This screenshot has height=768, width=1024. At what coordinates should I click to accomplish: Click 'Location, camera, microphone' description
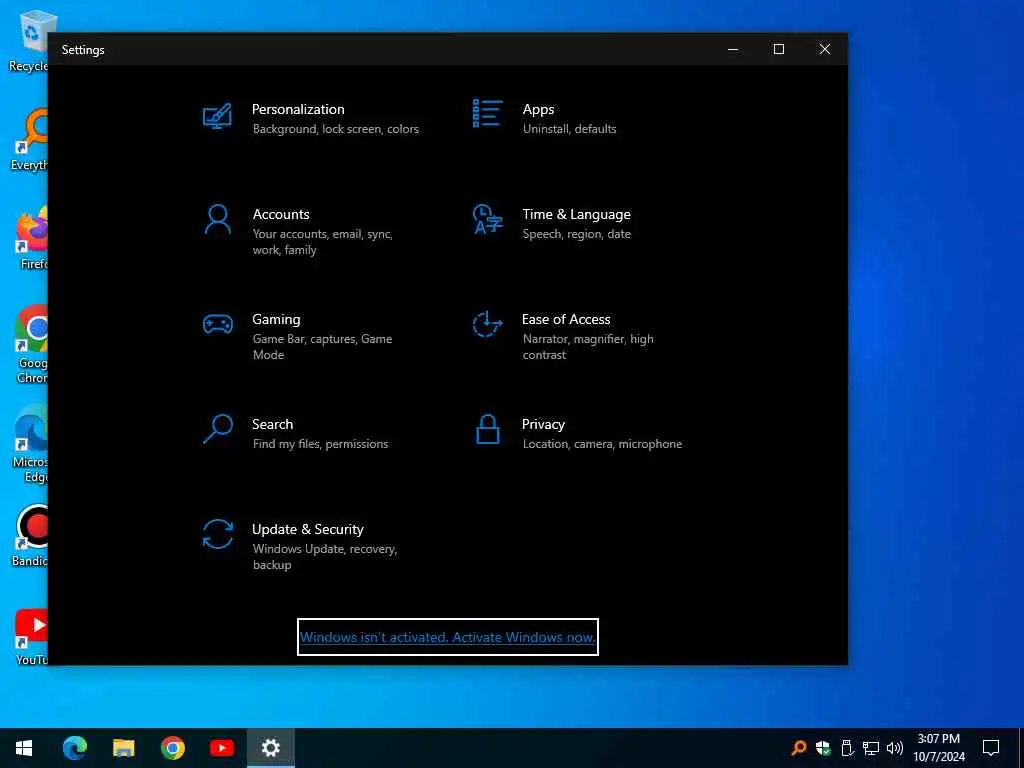click(x=602, y=444)
